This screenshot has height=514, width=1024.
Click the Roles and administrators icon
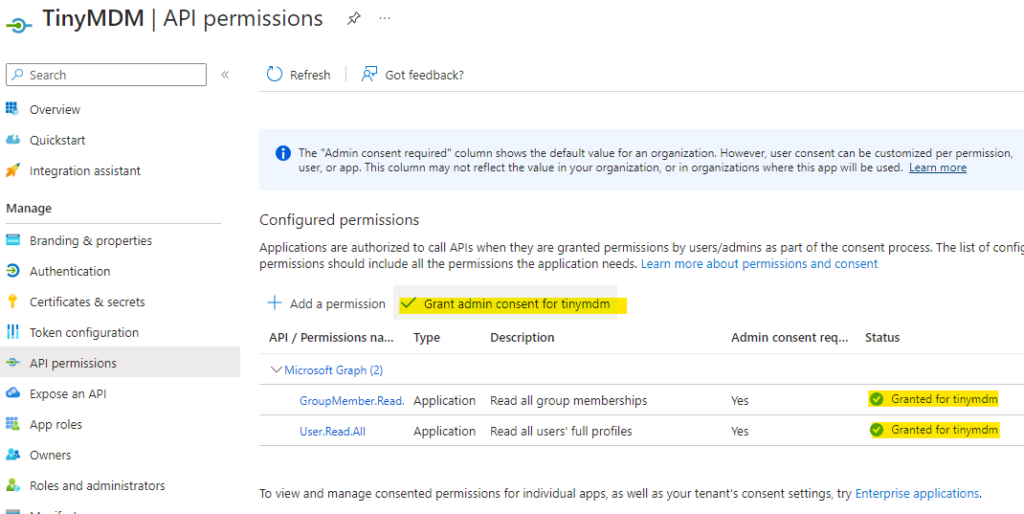coord(12,485)
